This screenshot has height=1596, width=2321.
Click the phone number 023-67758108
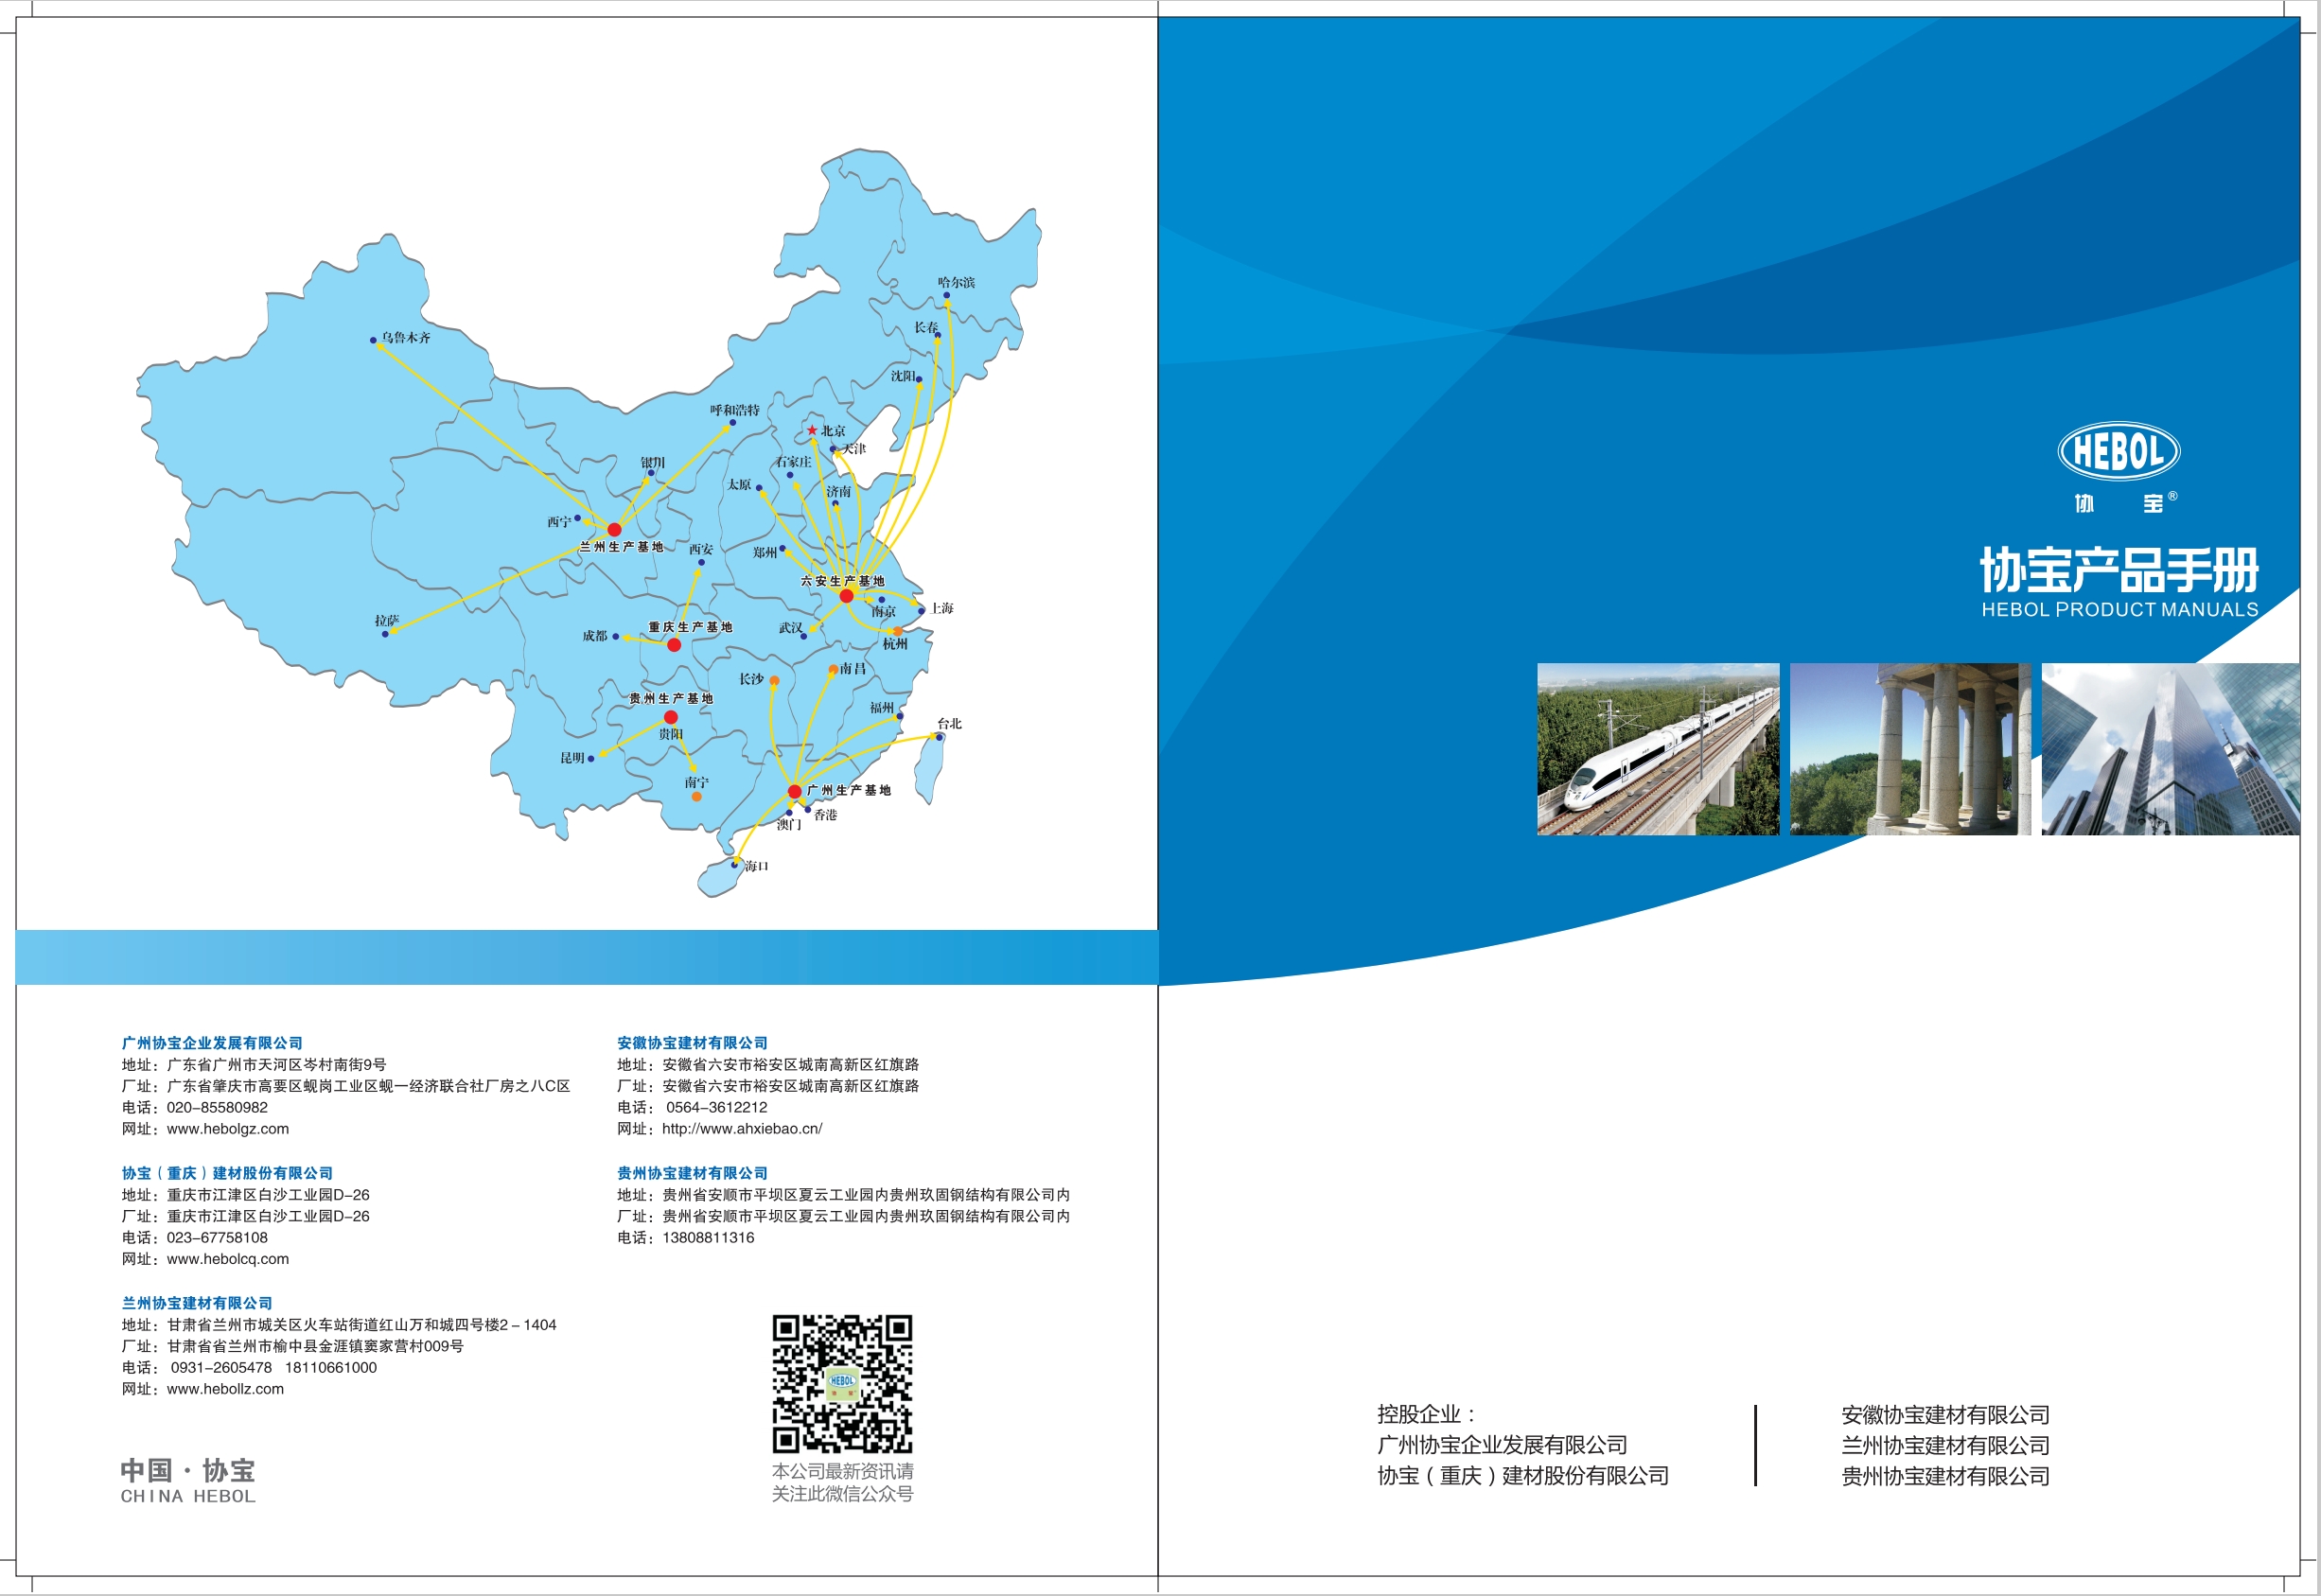217,1238
